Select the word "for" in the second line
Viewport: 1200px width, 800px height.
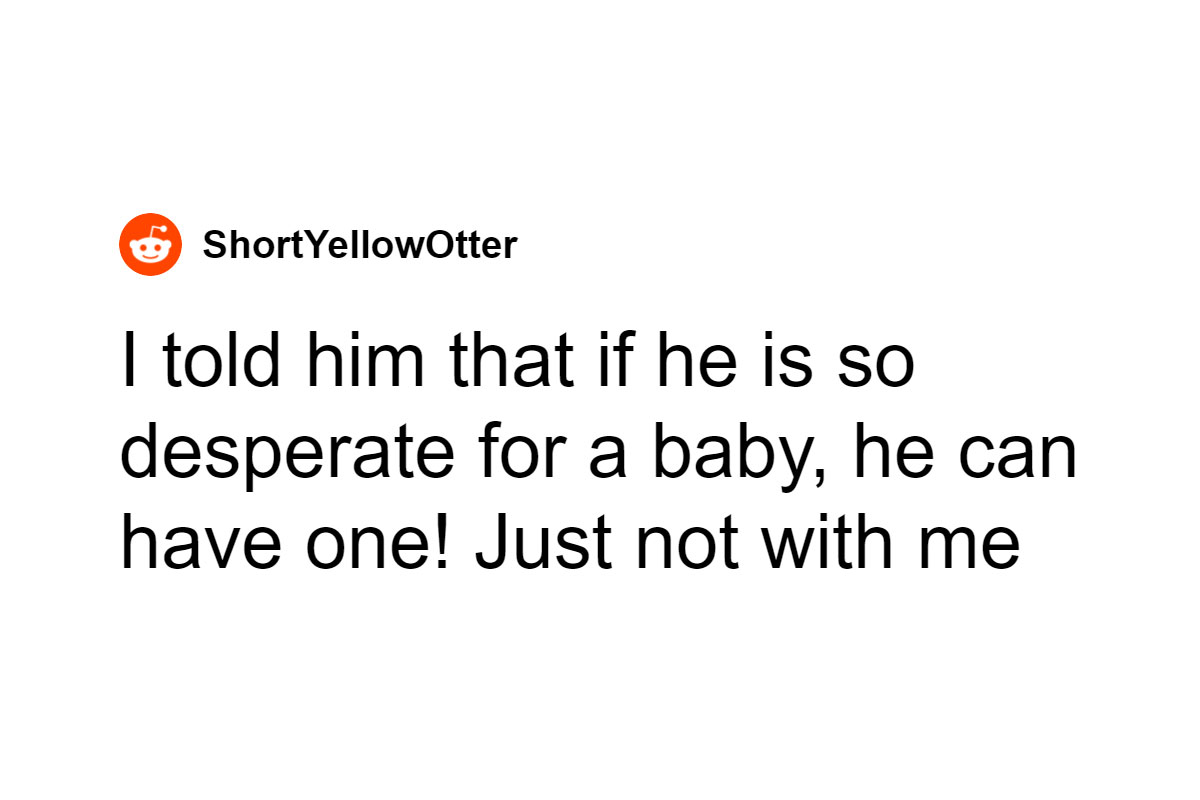[x=520, y=457]
